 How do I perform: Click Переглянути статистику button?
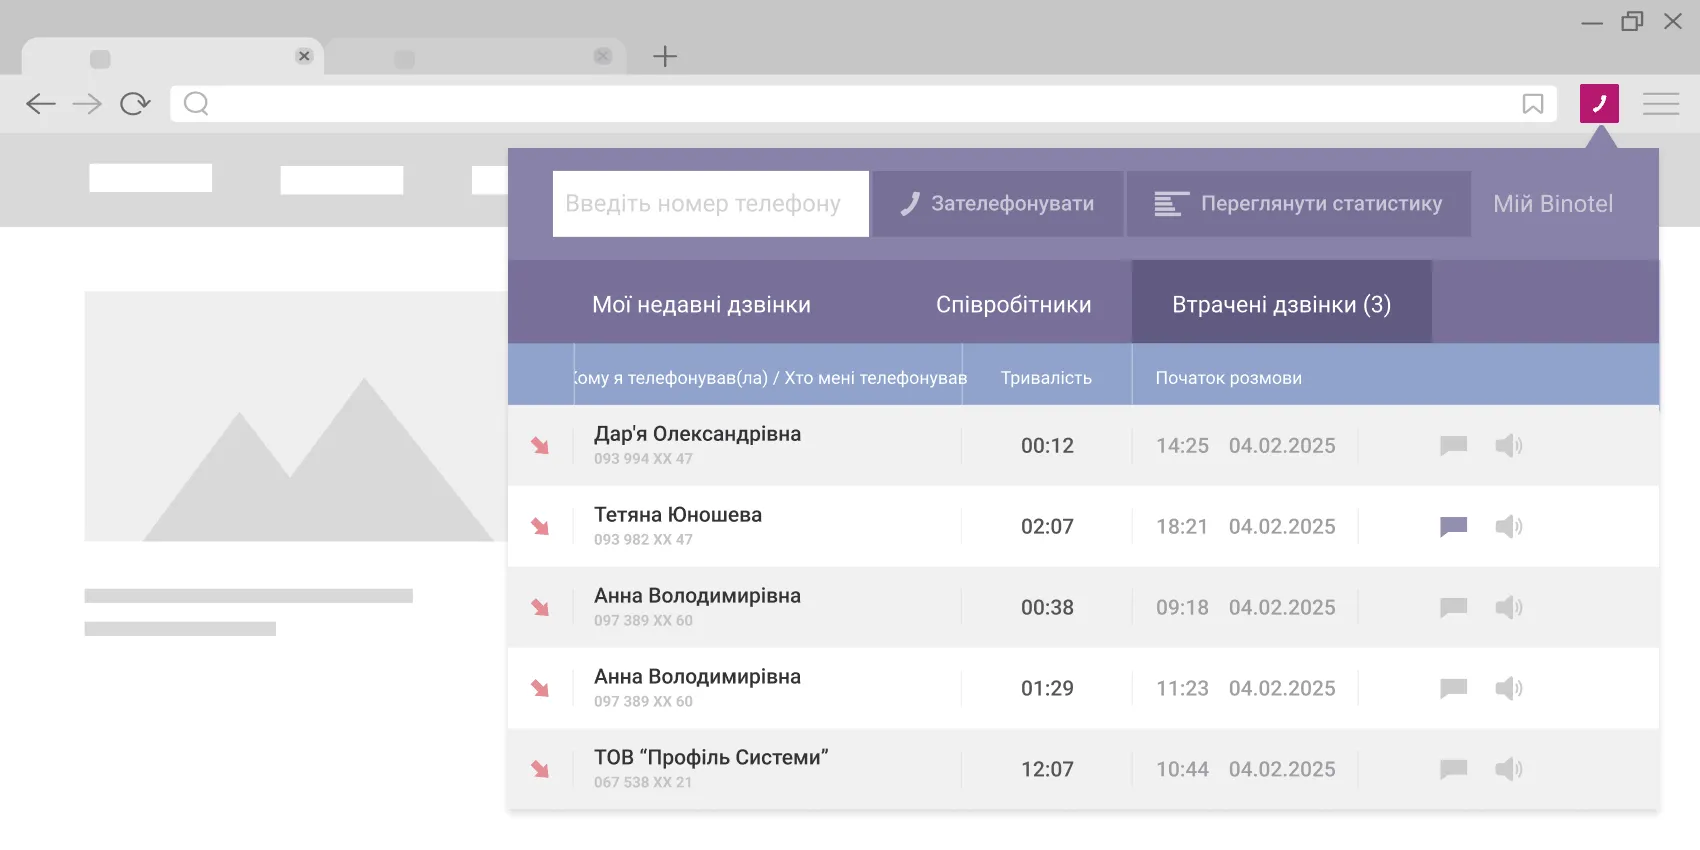point(1299,204)
